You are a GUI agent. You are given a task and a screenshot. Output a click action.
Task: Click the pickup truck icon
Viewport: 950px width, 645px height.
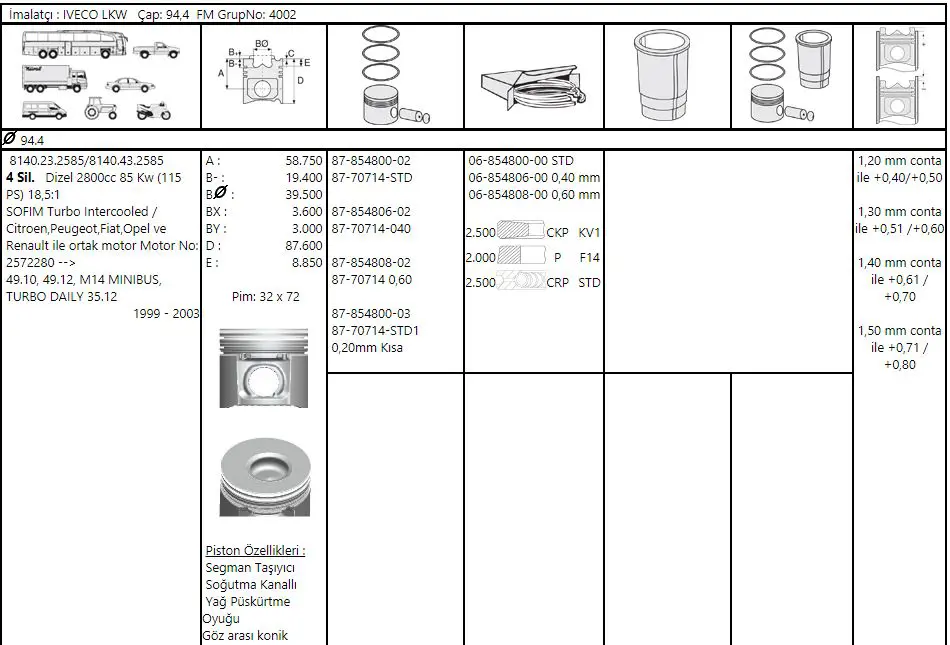click(156, 50)
